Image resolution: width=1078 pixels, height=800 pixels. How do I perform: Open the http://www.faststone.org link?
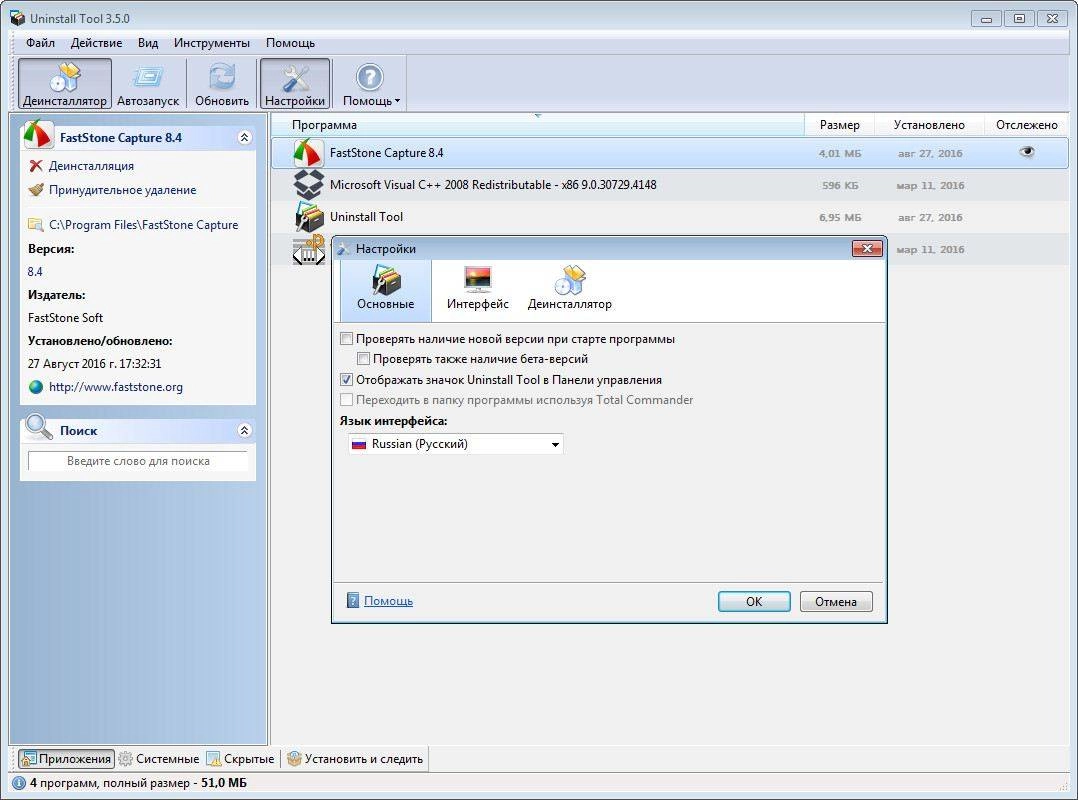coord(116,387)
